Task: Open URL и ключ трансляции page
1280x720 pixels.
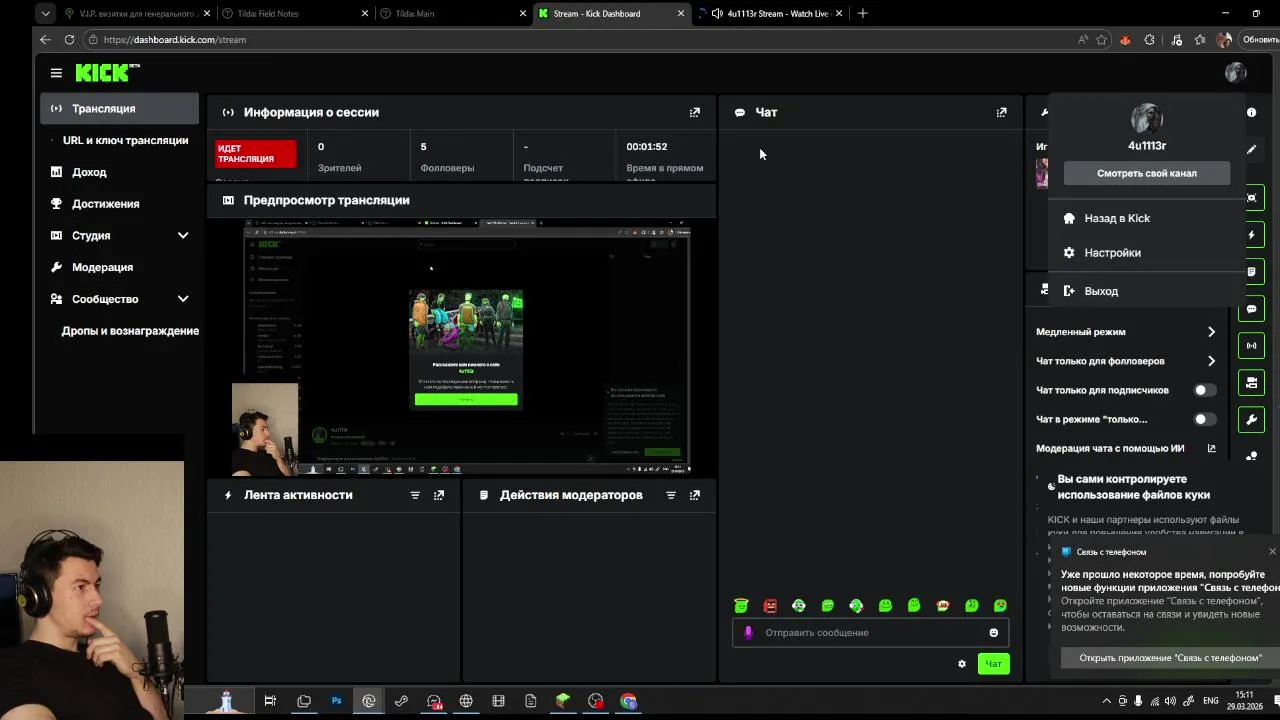Action: [x=125, y=141]
